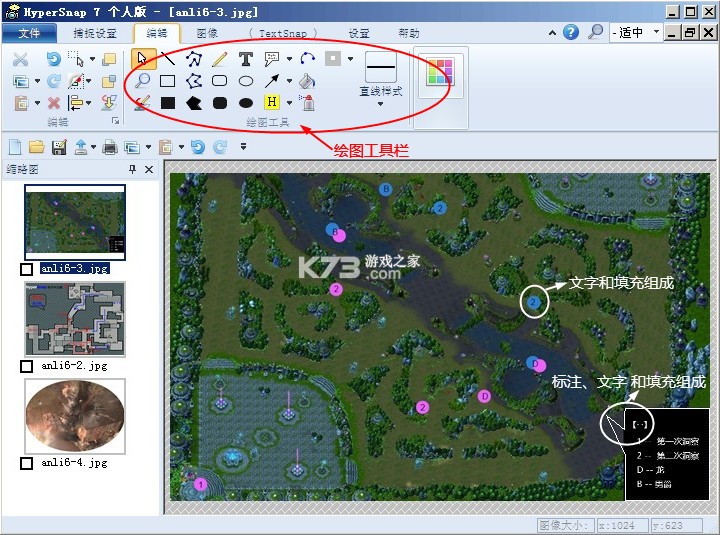This screenshot has width=720, height=535.
Task: Collapse the ribbon with the up chevron
Action: pos(552,33)
